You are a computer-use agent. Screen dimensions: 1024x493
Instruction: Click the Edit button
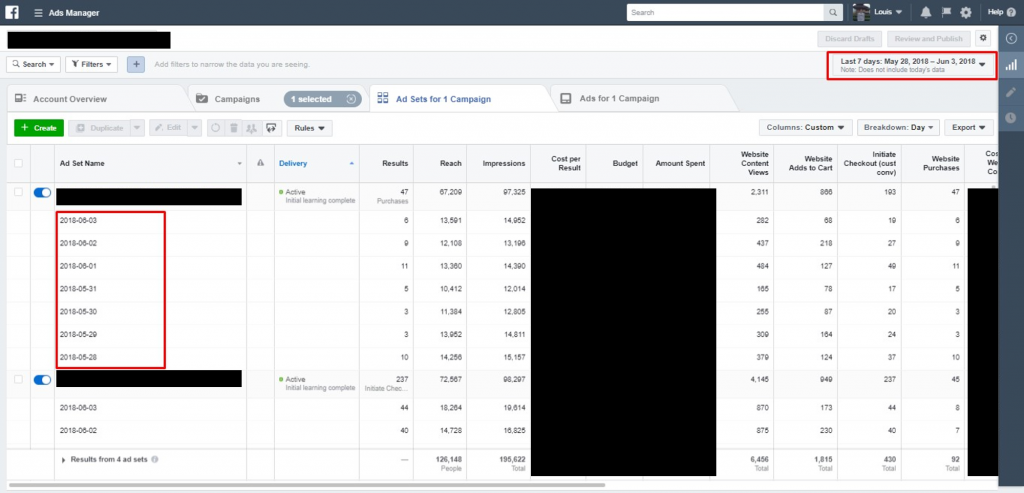coord(168,128)
